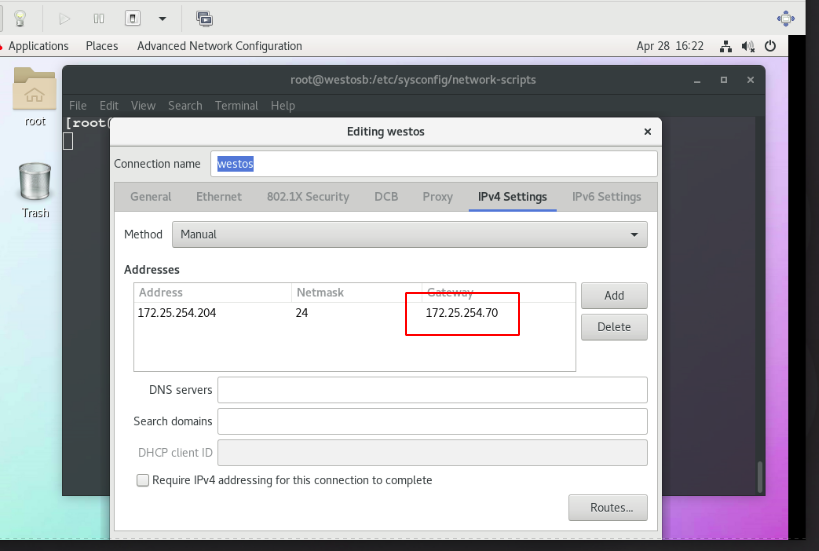This screenshot has height=551, width=819.
Task: Open the terminal Edit menu
Action: pyautogui.click(x=109, y=105)
